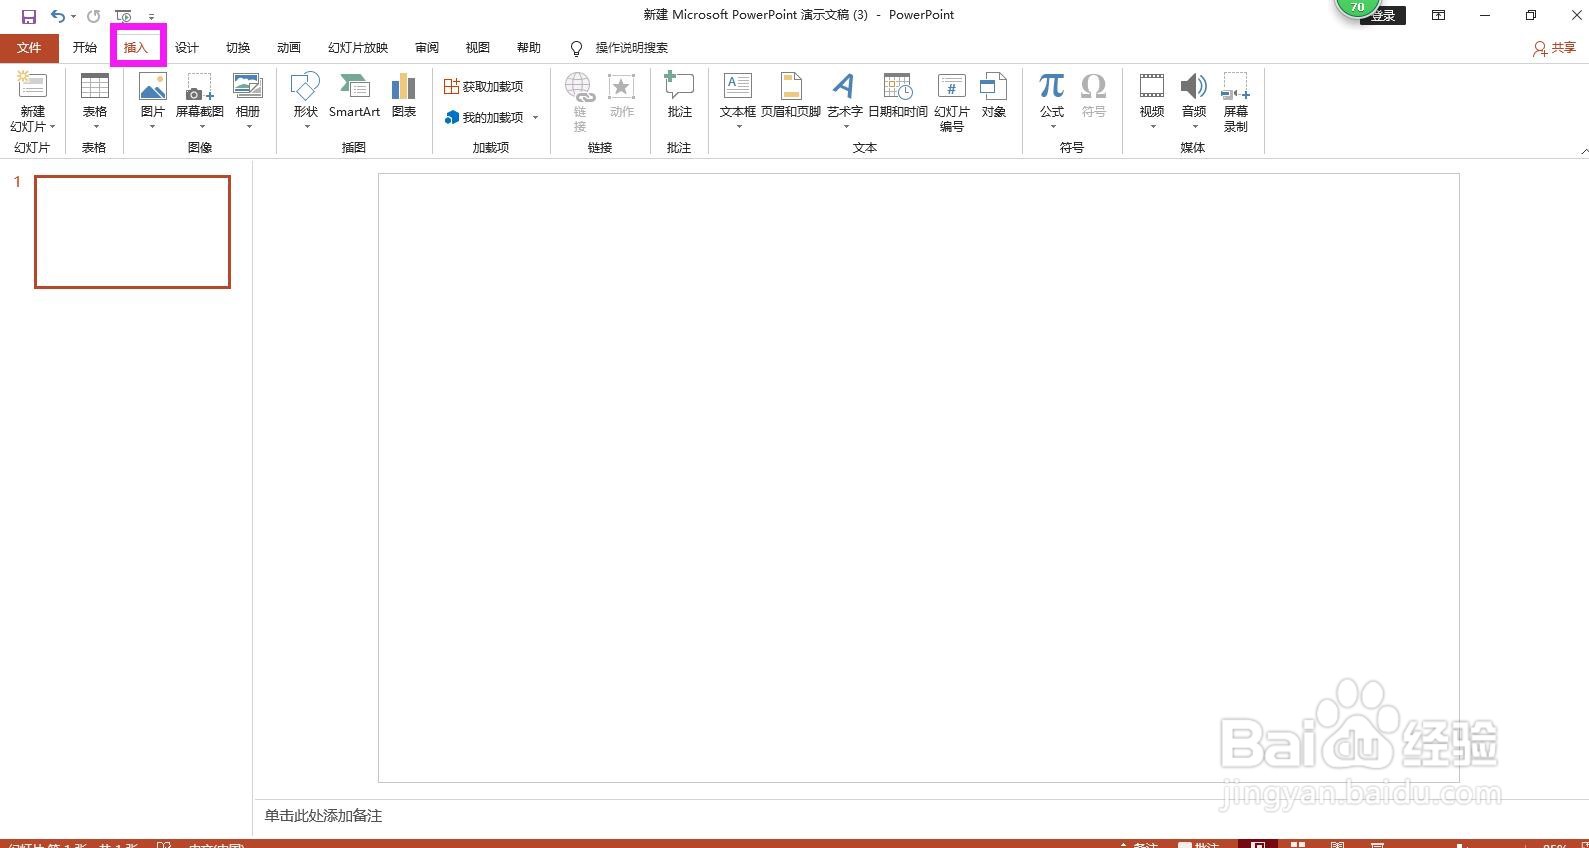Click the 操作说明搜索 search box
Screen dimensions: 1589x848
pos(632,48)
